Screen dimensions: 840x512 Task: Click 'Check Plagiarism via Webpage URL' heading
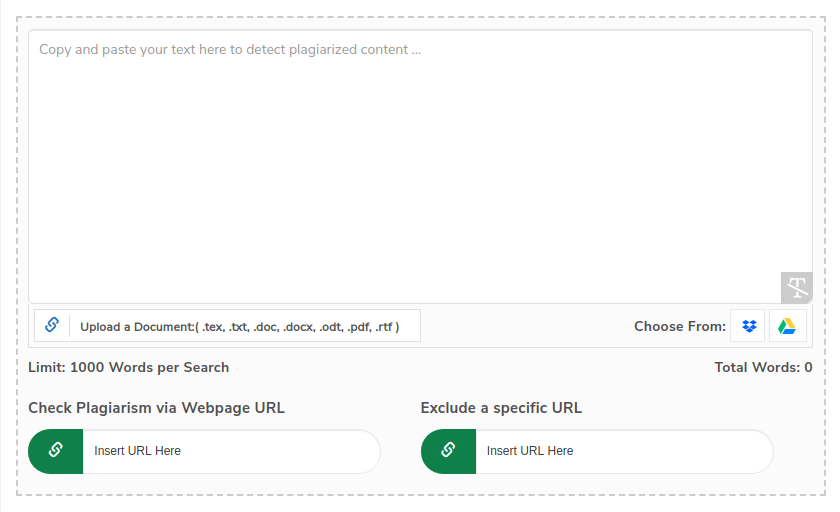156,408
